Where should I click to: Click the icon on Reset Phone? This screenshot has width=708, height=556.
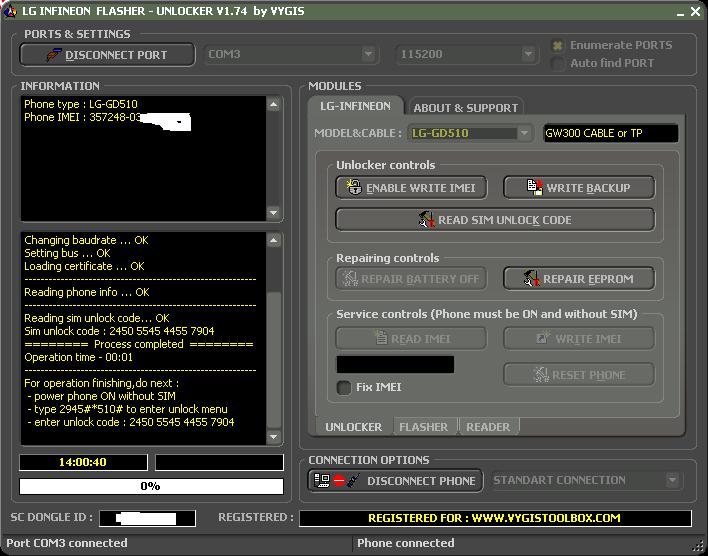click(541, 374)
